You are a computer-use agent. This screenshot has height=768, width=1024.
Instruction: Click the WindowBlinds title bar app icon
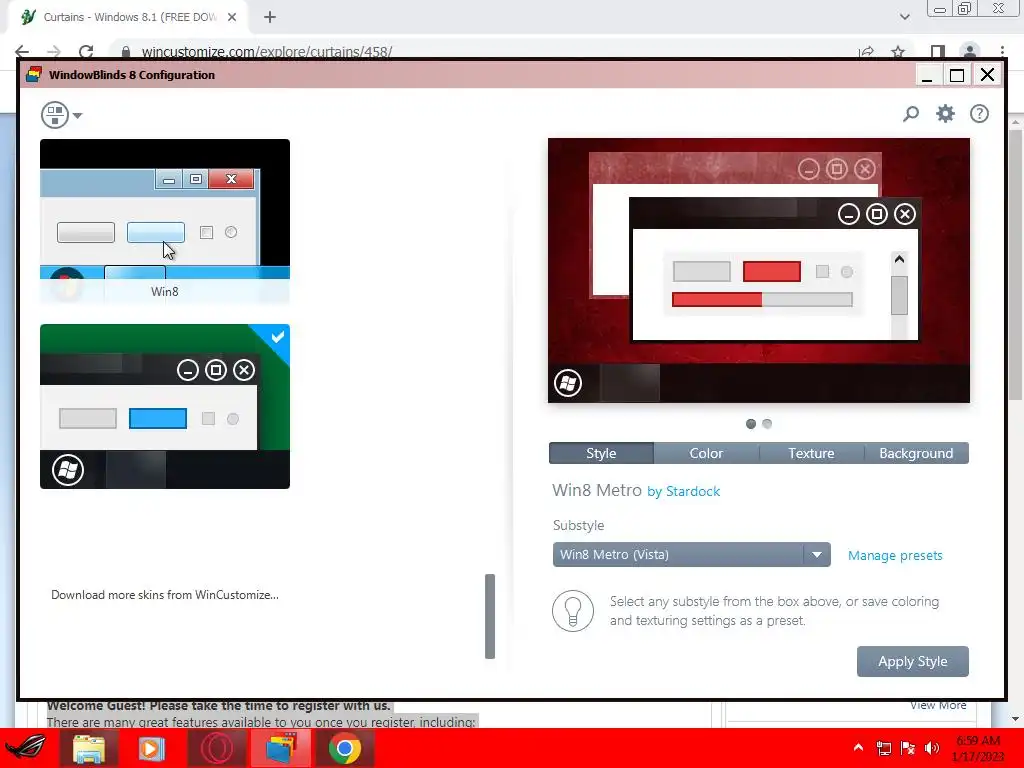click(x=34, y=74)
